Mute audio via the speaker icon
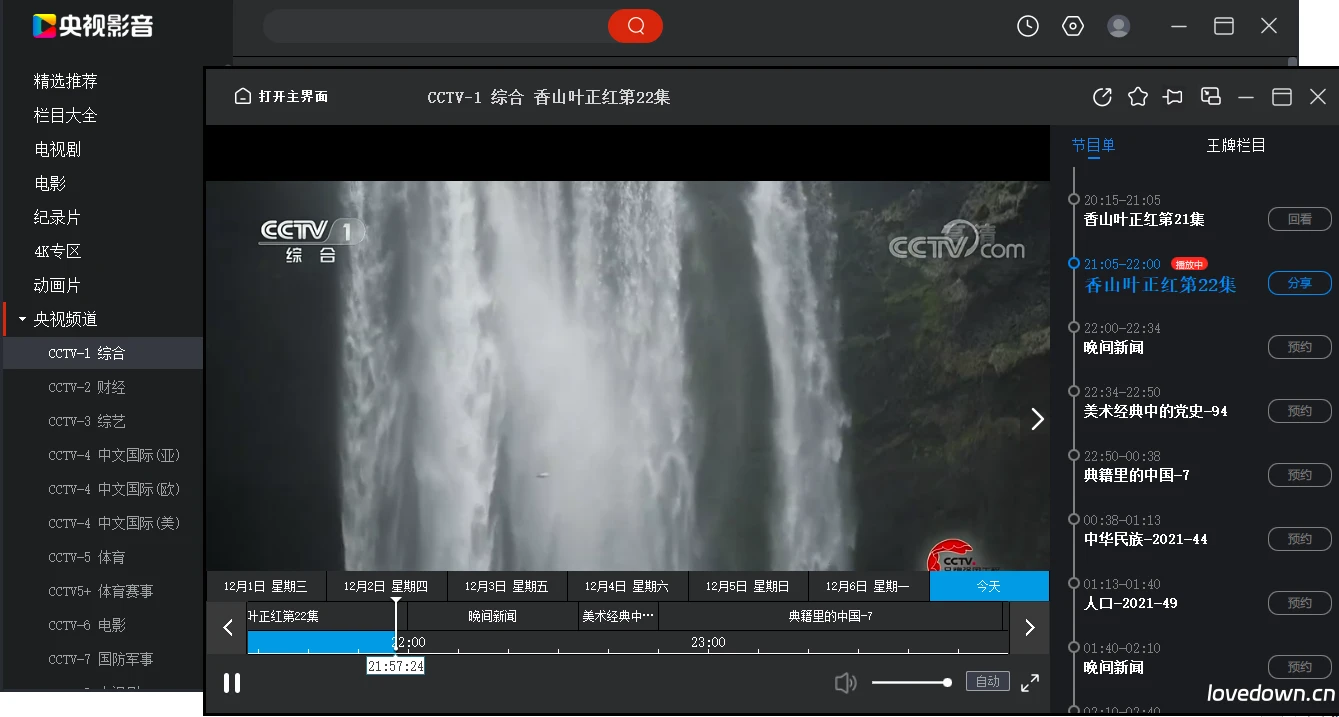 (845, 682)
